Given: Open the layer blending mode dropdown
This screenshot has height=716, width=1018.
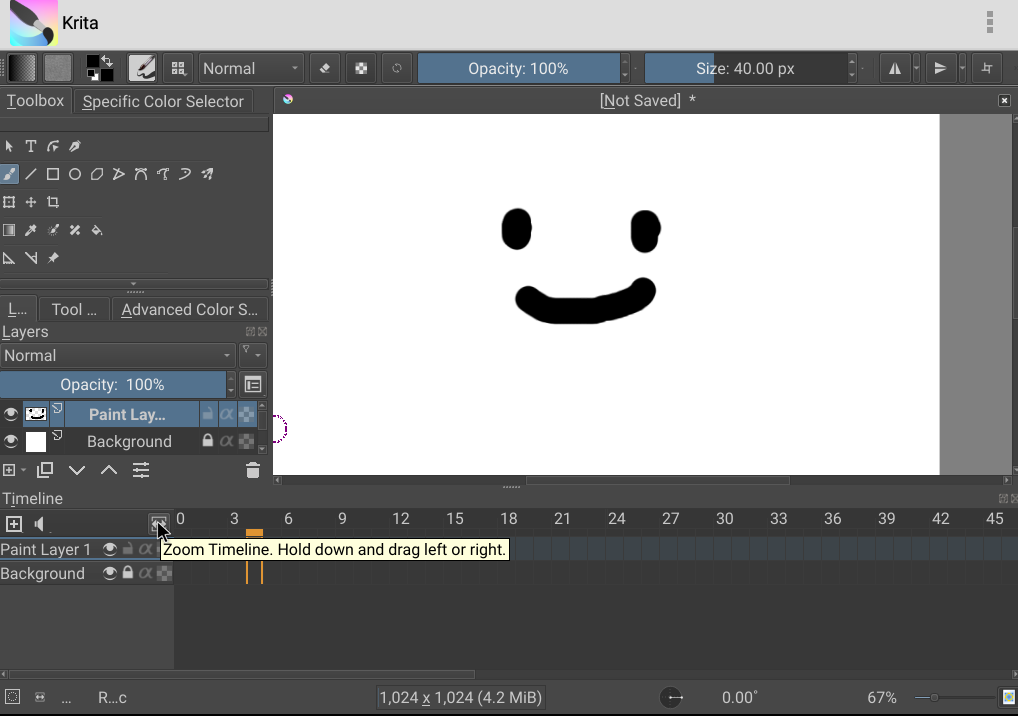Looking at the screenshot, I should (x=117, y=356).
